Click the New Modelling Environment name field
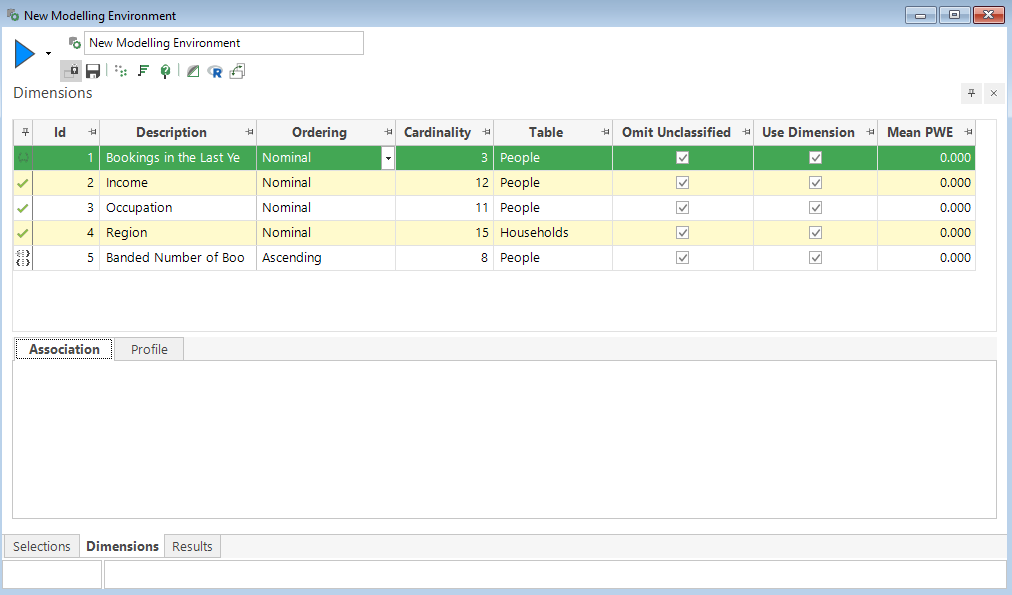Viewport: 1012px width, 595px height. 224,43
